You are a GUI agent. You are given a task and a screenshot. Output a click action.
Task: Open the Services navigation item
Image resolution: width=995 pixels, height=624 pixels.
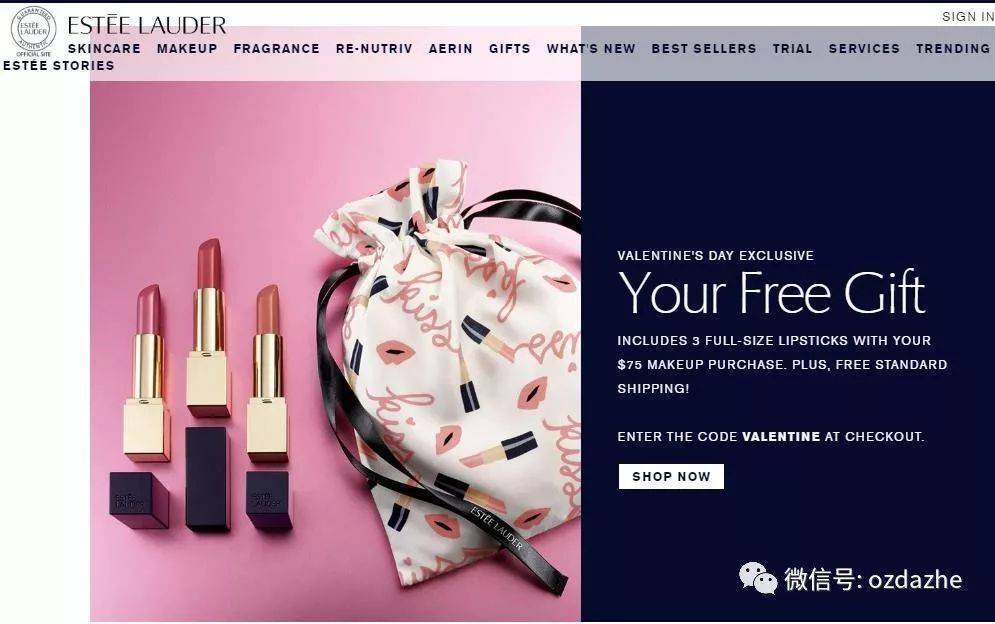click(x=864, y=48)
